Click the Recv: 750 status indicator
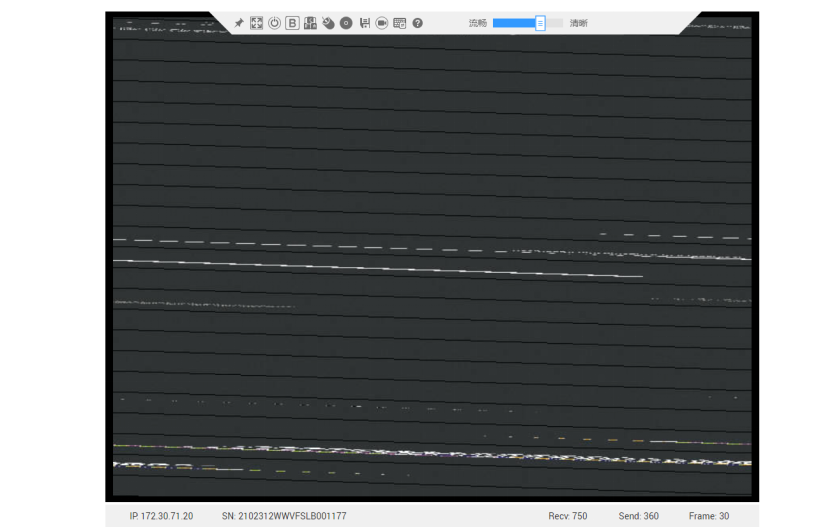The height and width of the screenshot is (527, 825). (568, 516)
